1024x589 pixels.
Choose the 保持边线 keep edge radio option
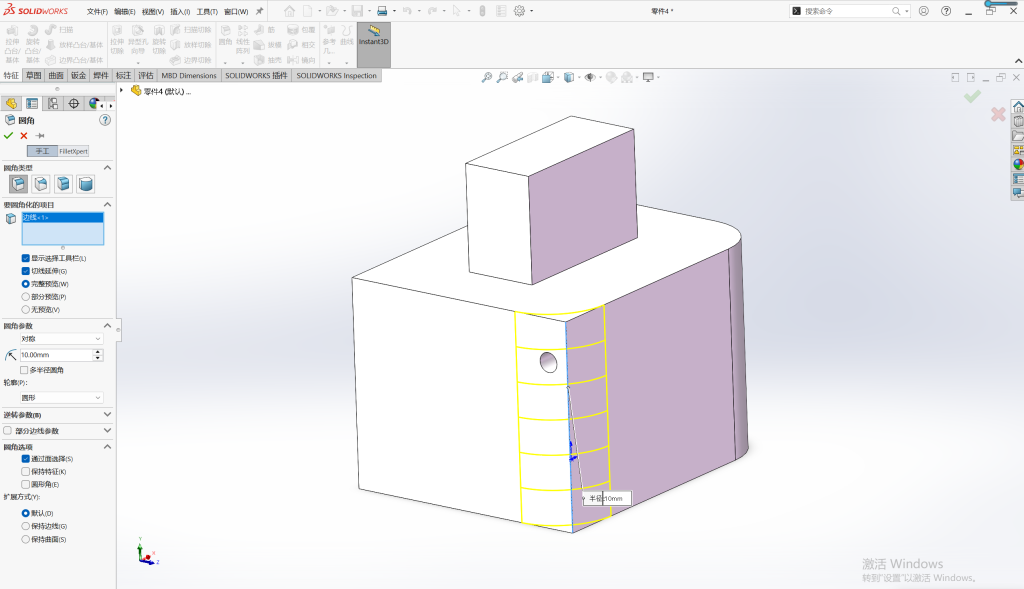click(25, 526)
